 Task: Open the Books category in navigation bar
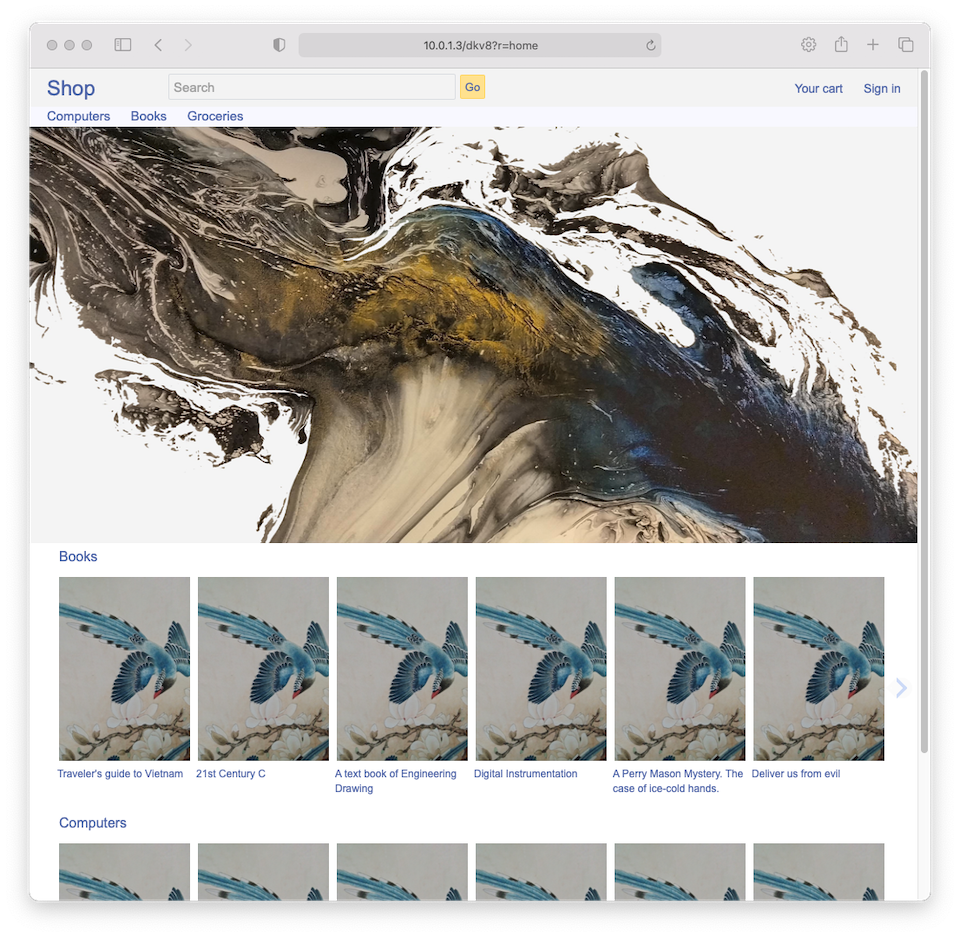[148, 116]
